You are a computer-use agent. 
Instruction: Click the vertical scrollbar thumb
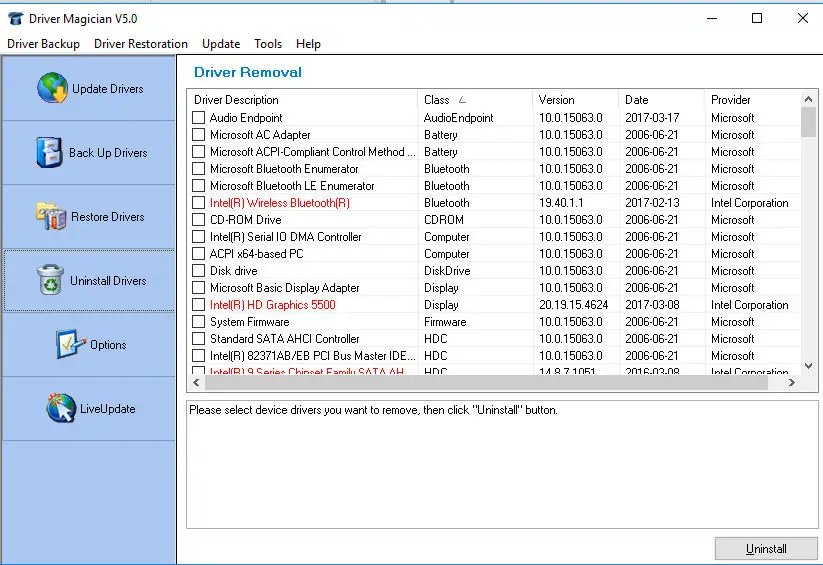pyautogui.click(x=808, y=122)
